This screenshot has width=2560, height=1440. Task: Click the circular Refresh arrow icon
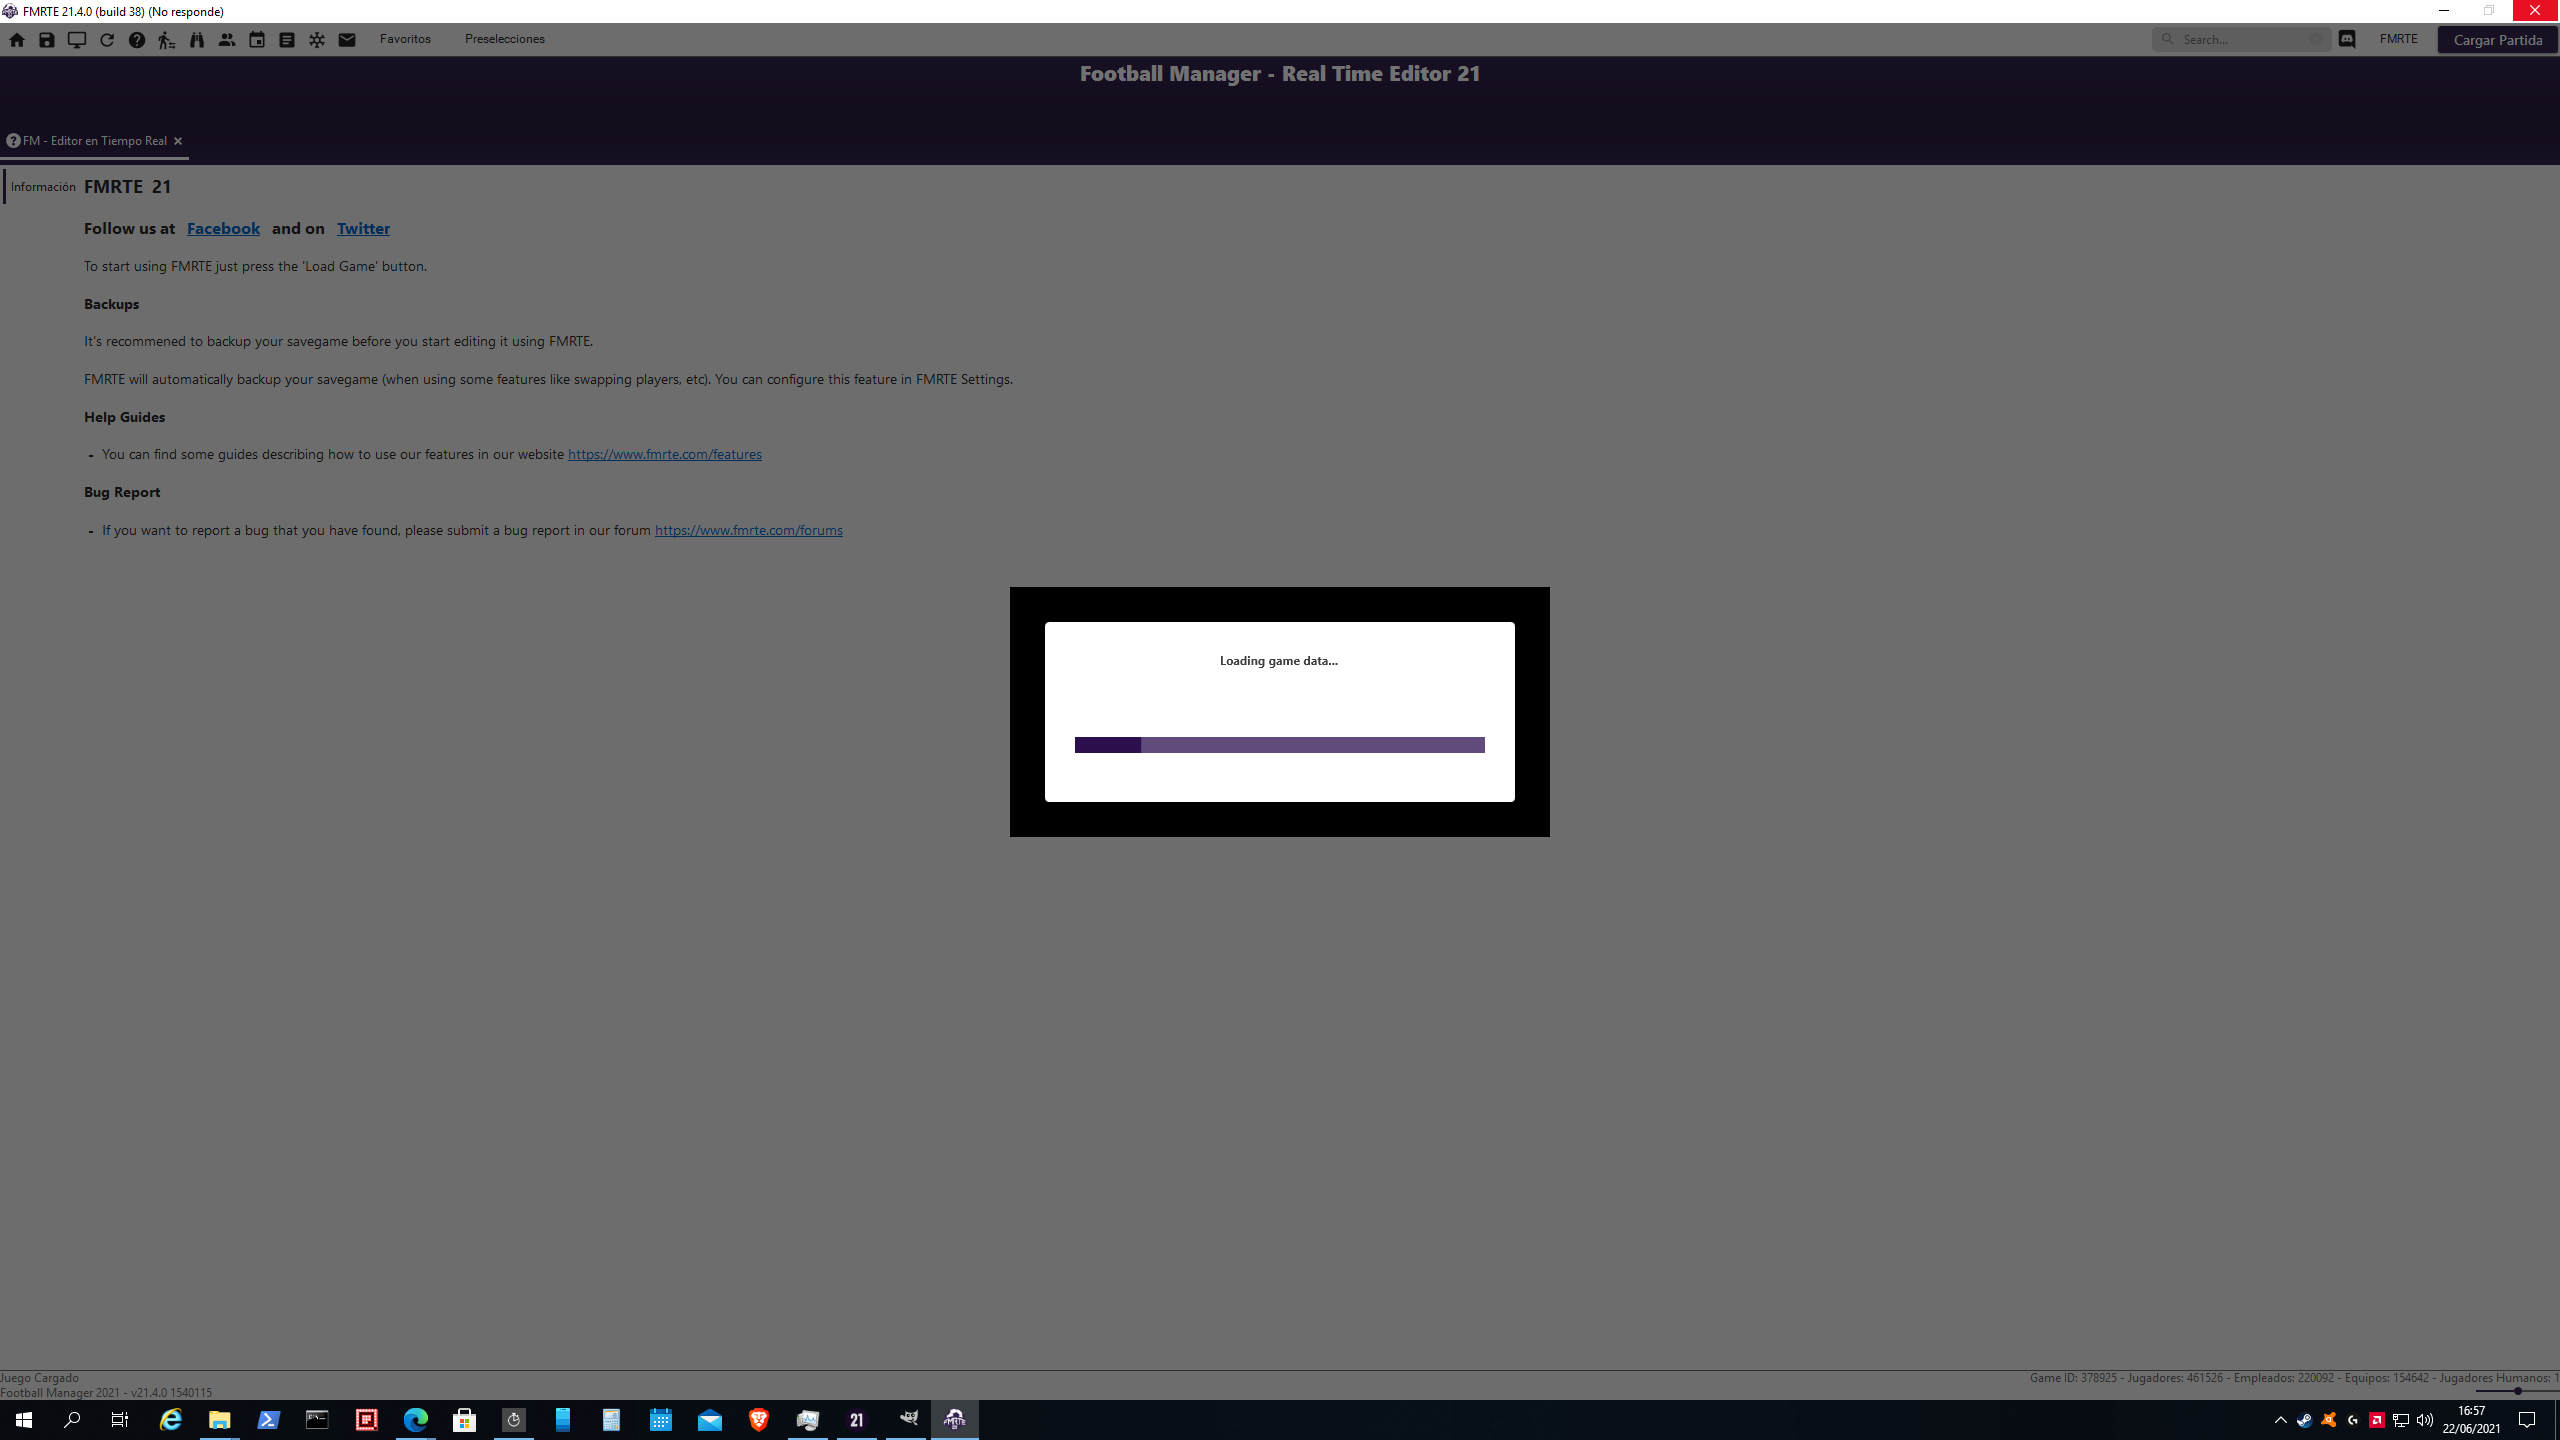click(107, 40)
